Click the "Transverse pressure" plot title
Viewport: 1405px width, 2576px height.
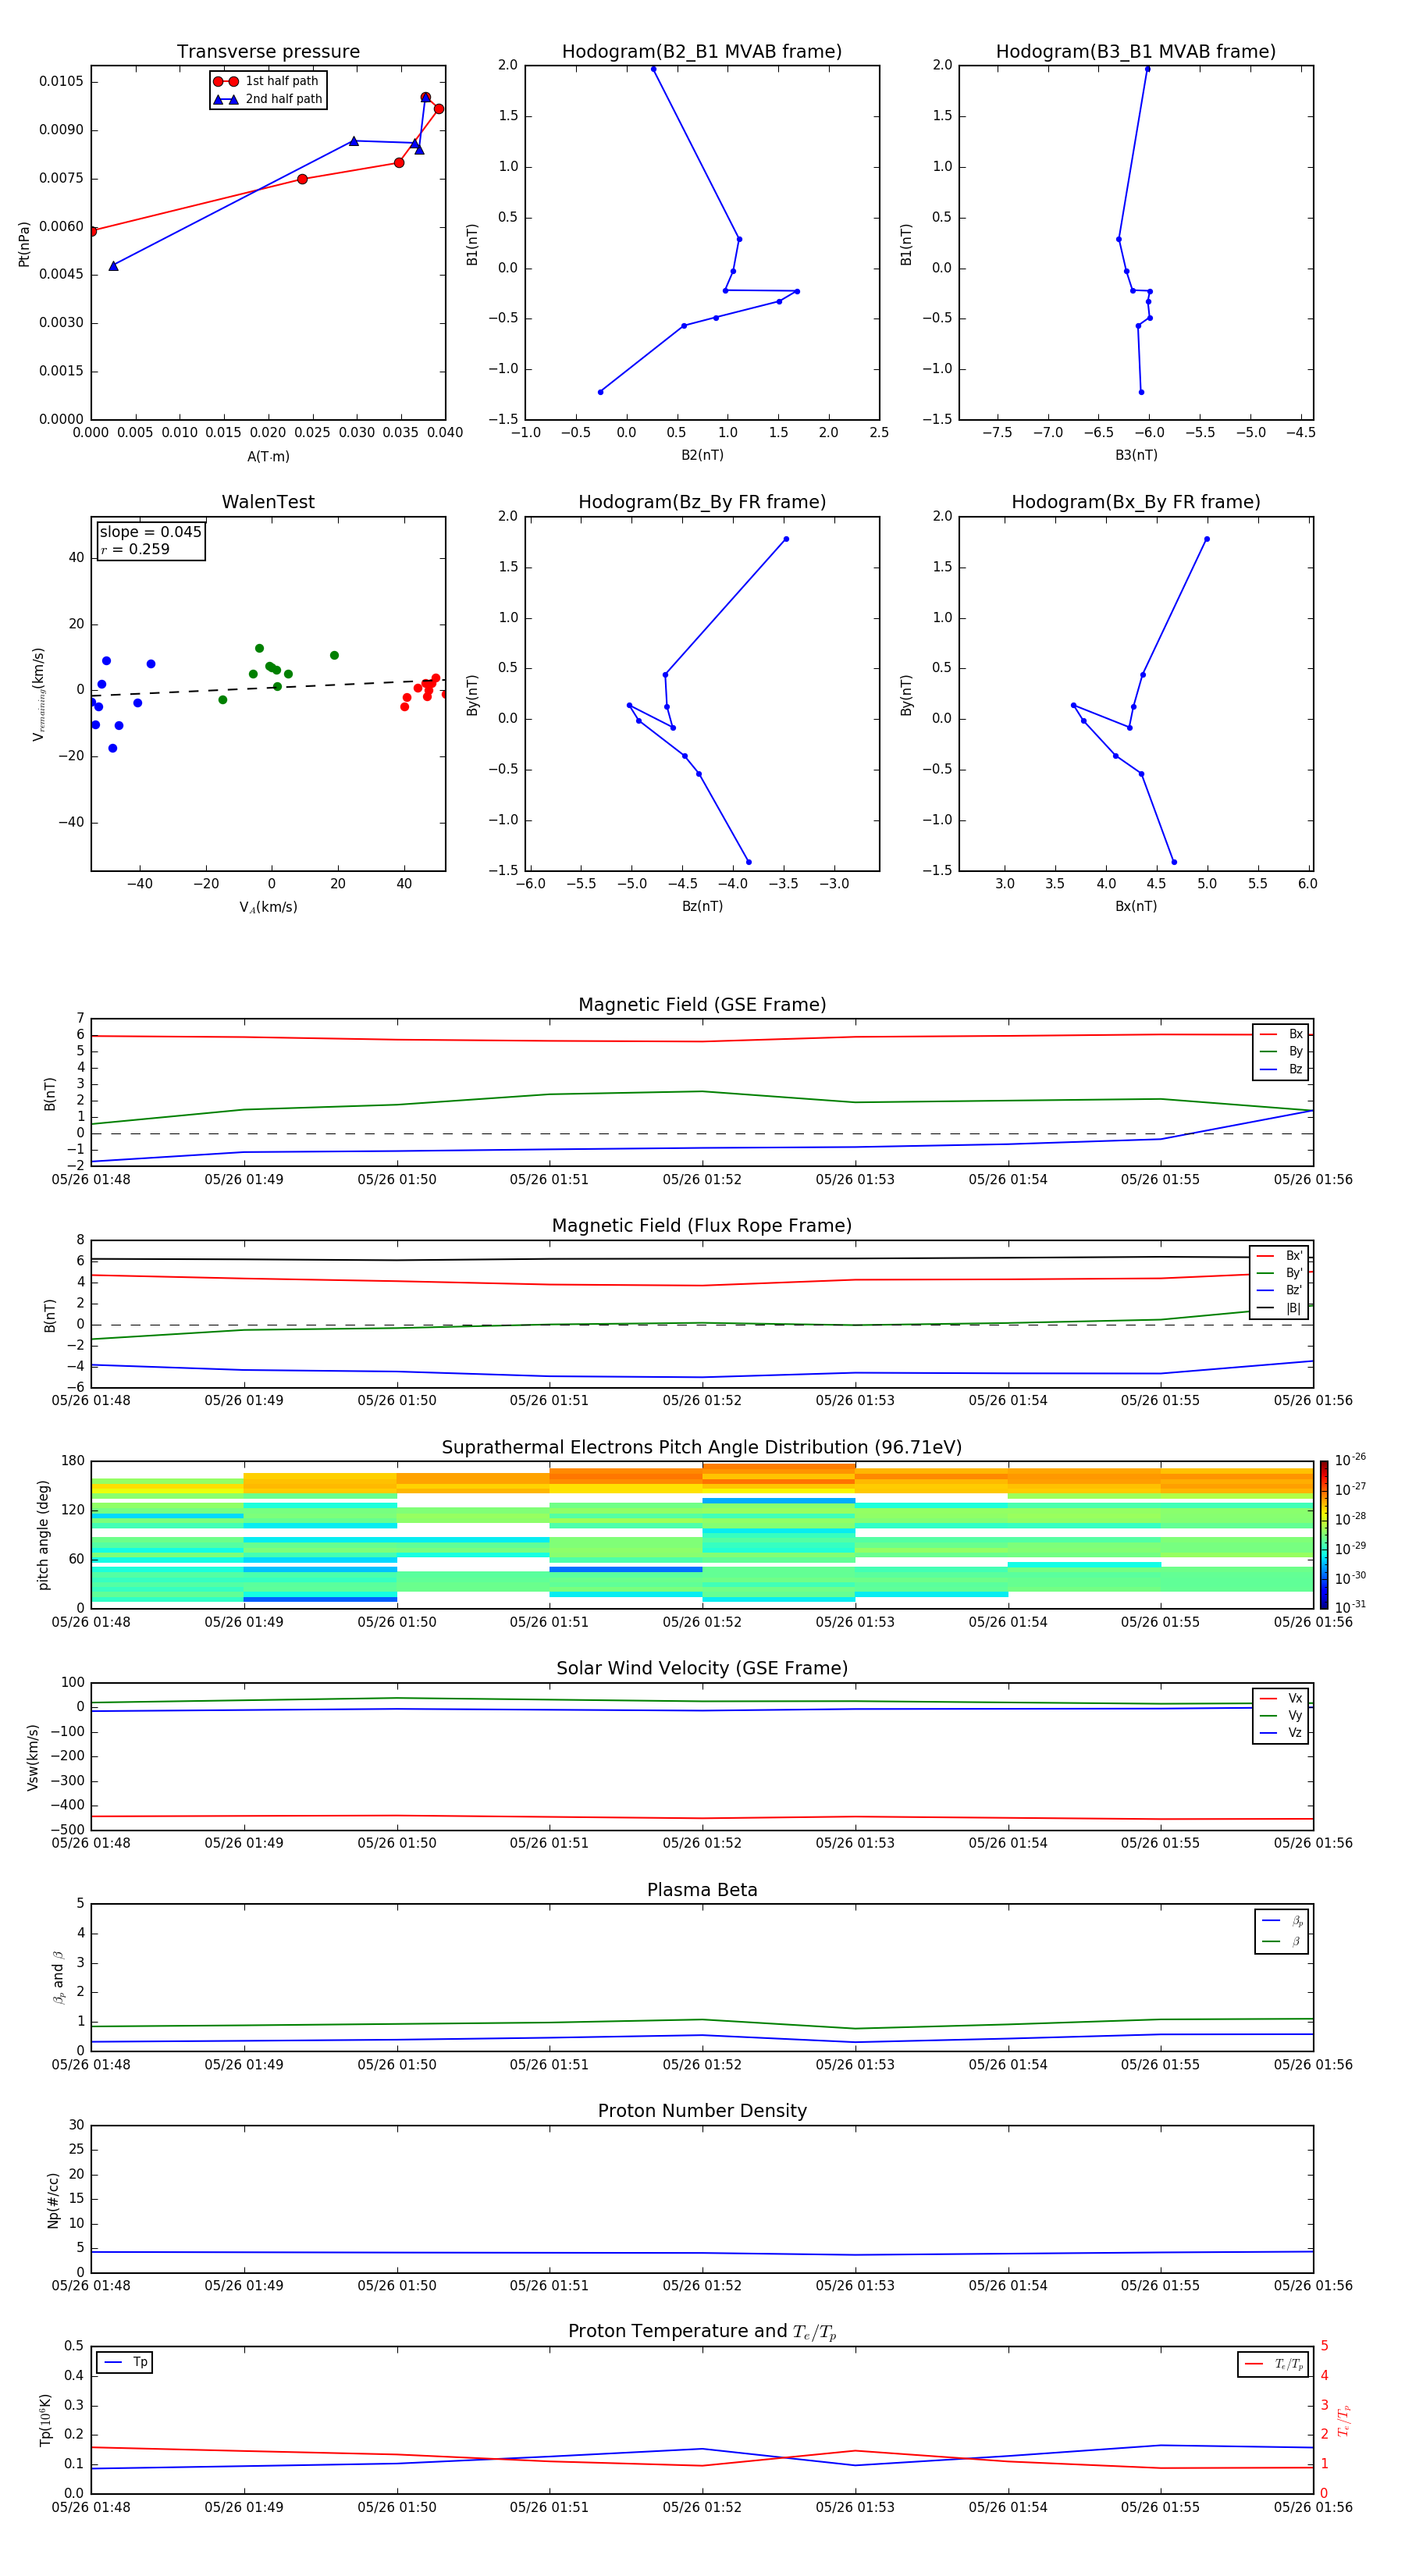268,52
